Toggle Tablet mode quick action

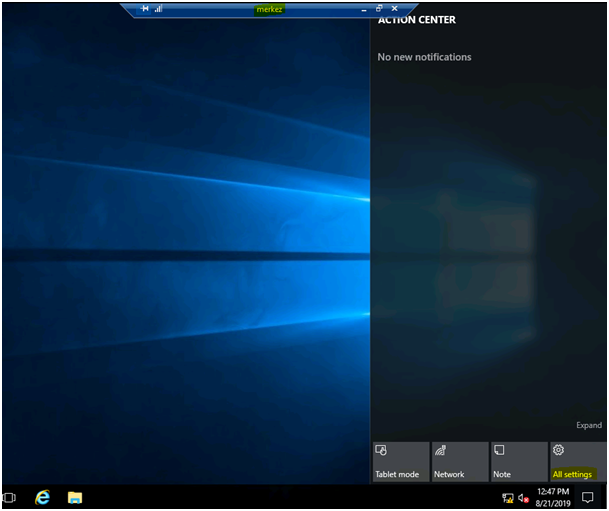[x=401, y=462]
